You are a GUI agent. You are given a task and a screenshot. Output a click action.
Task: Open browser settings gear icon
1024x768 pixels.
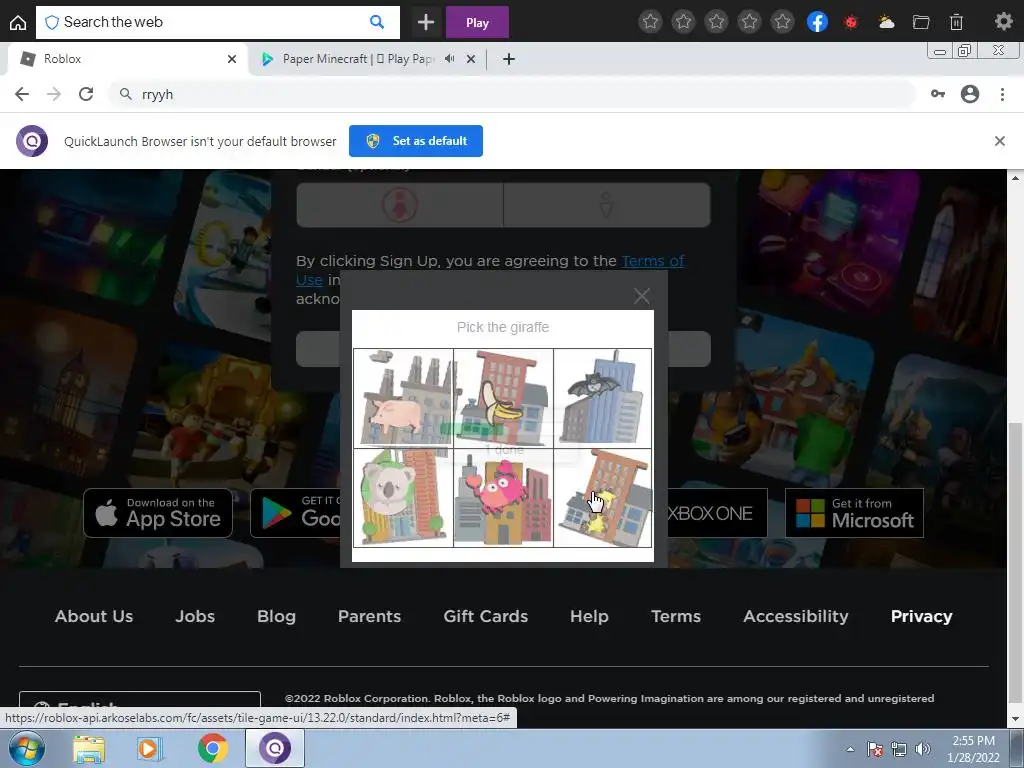pyautogui.click(x=1004, y=22)
